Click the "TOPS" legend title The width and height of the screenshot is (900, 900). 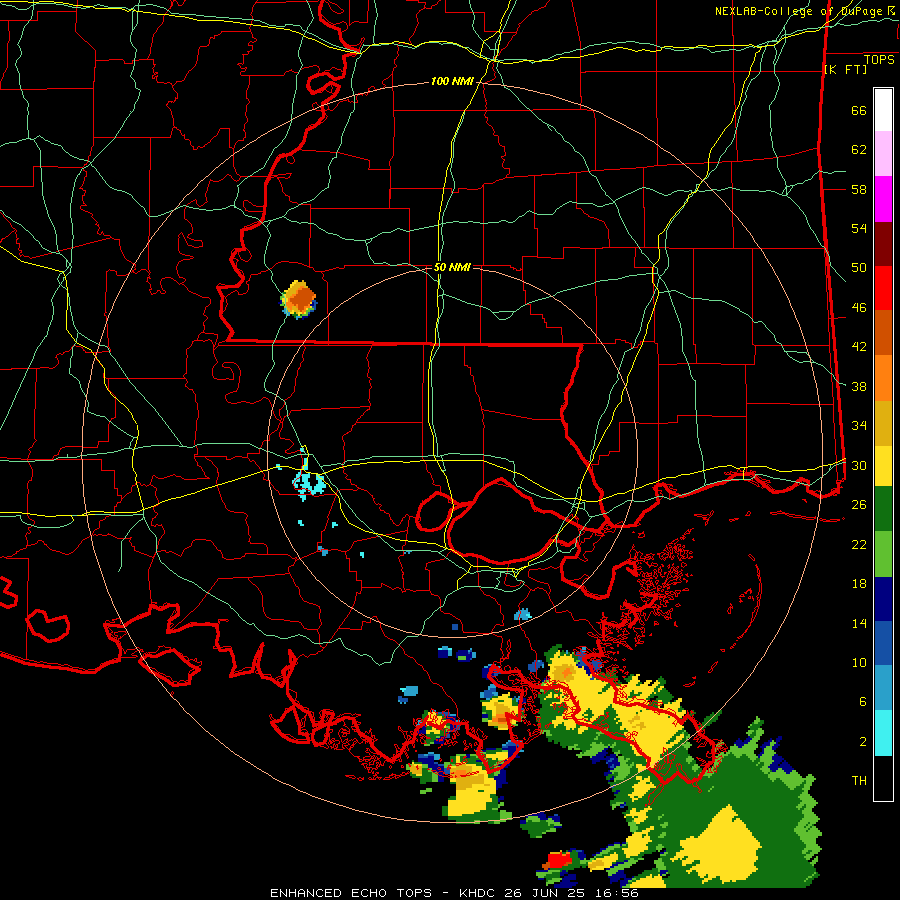(x=879, y=59)
